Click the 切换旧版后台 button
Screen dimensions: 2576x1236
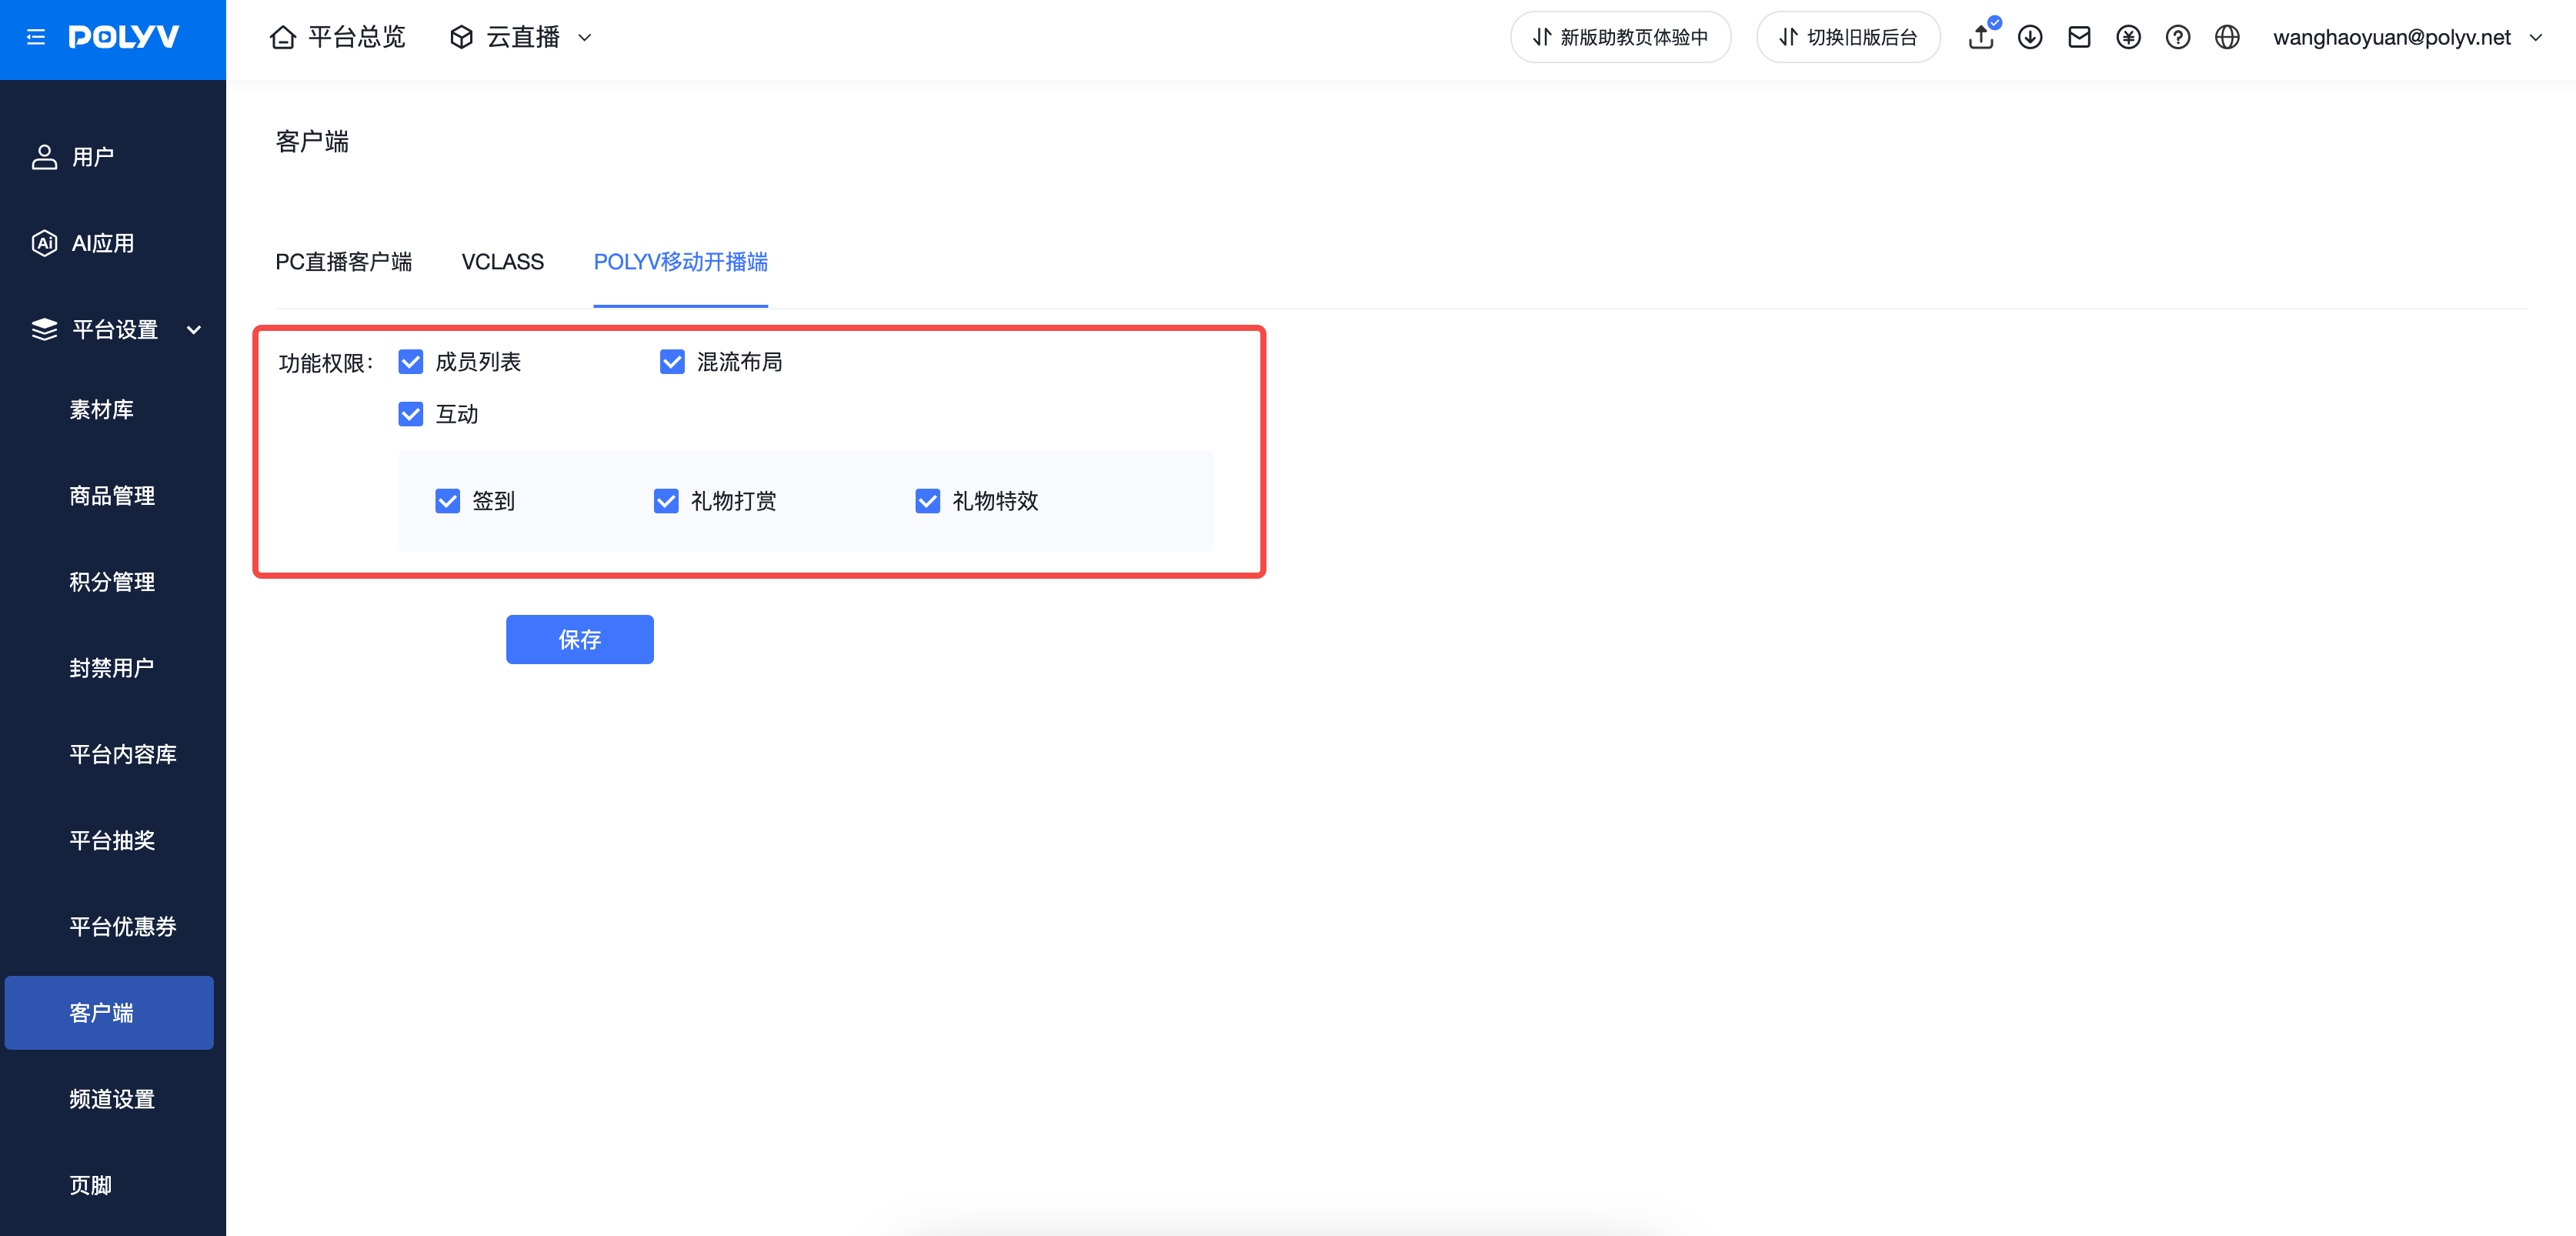1848,38
